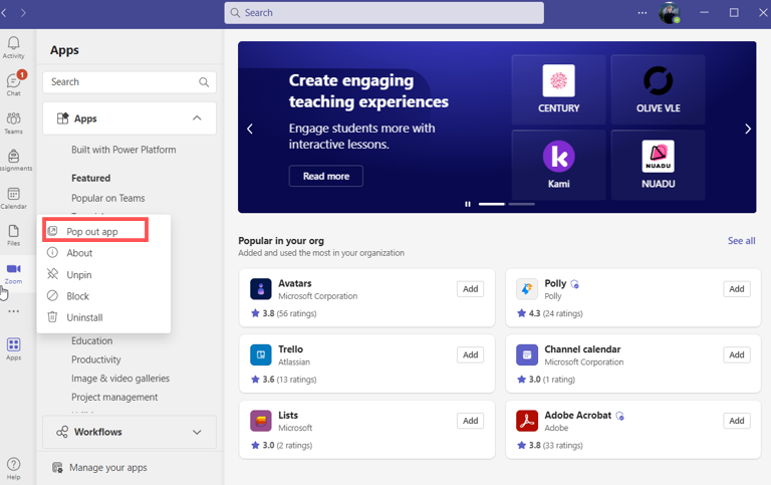Select Pop out app menu entry

point(93,232)
